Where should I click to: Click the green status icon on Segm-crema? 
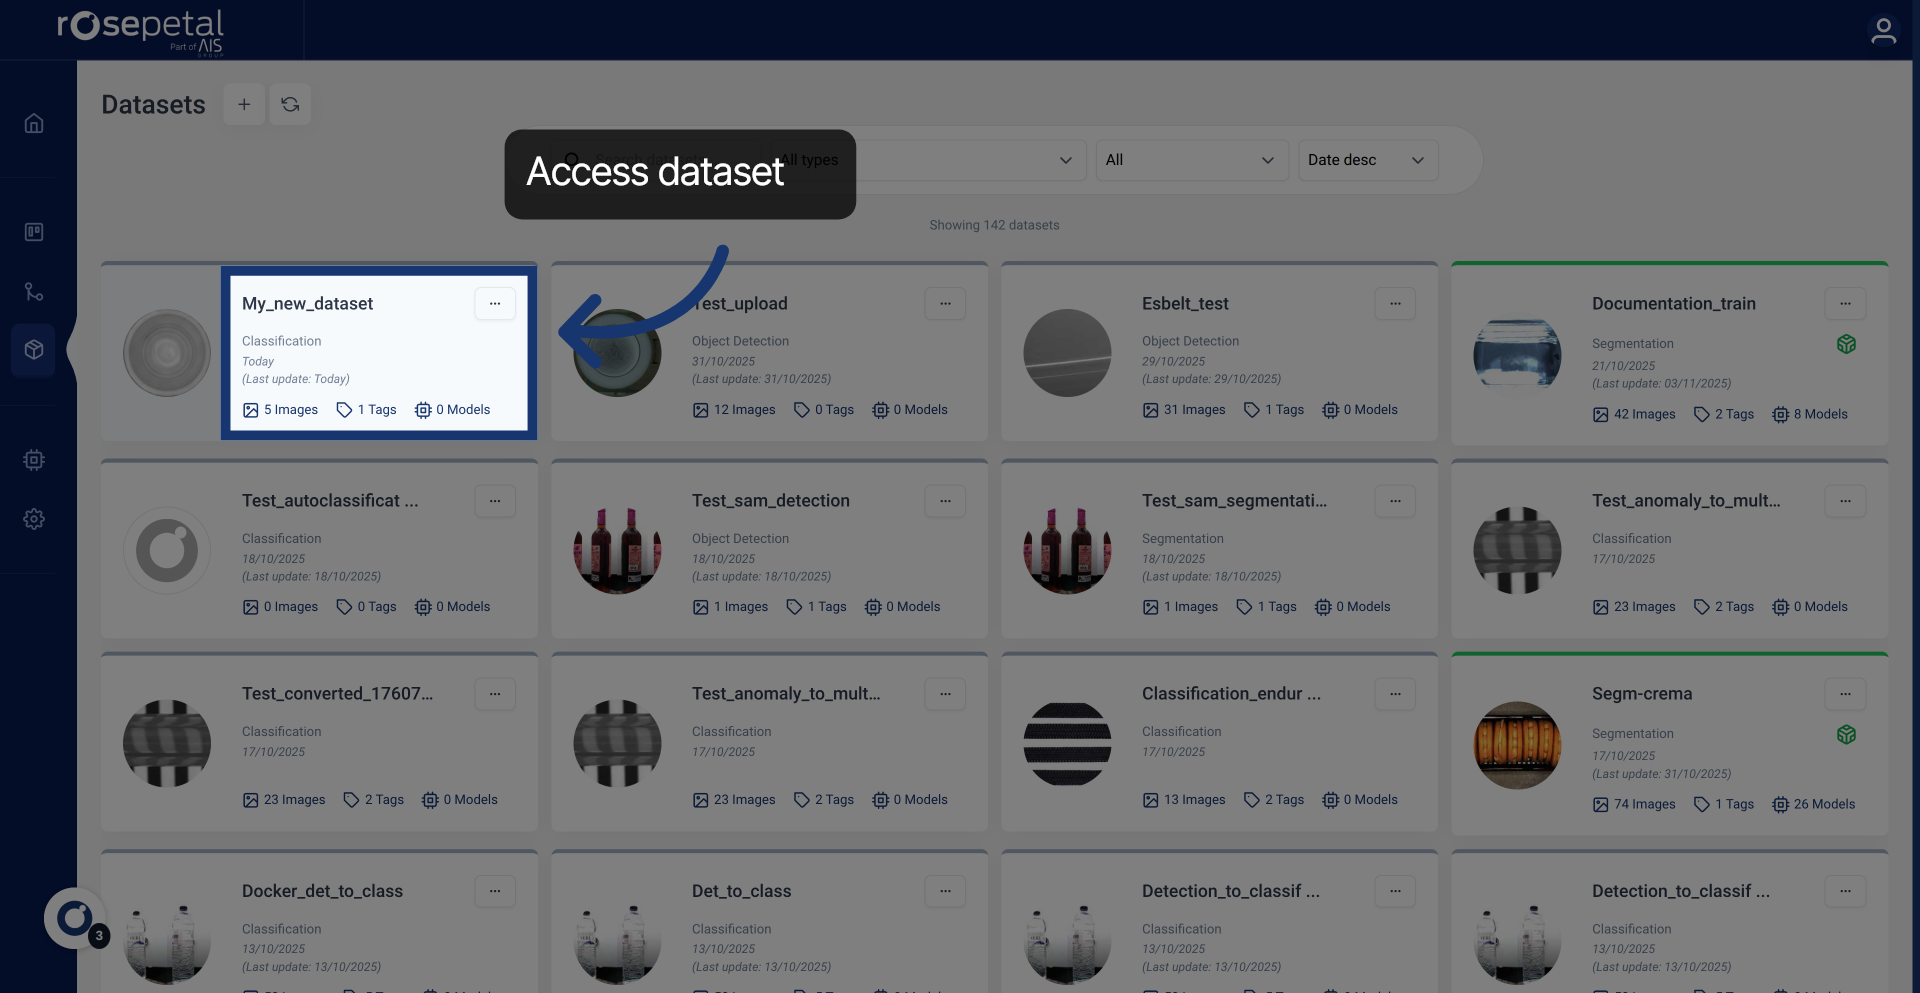click(x=1846, y=734)
